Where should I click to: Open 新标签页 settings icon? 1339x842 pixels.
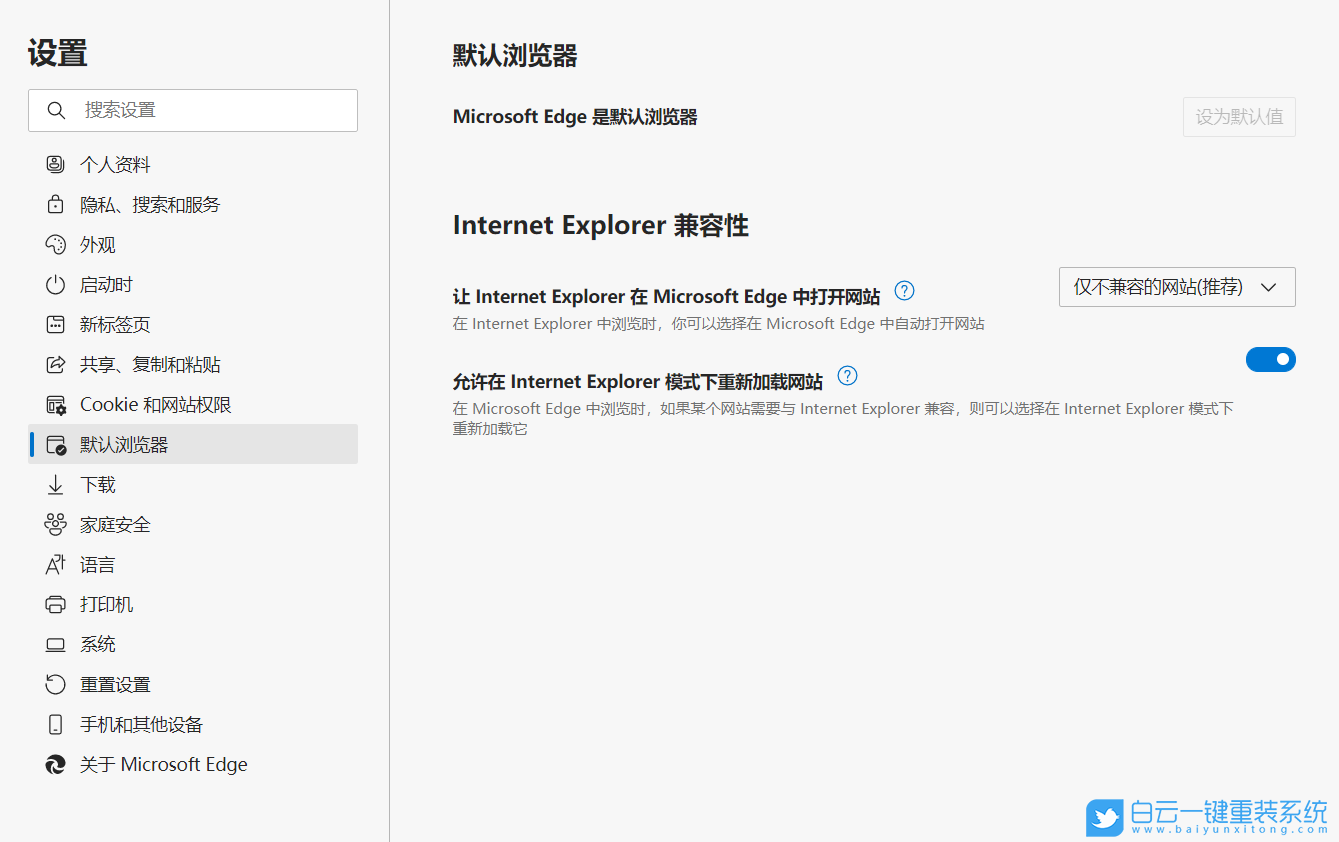pyautogui.click(x=55, y=324)
